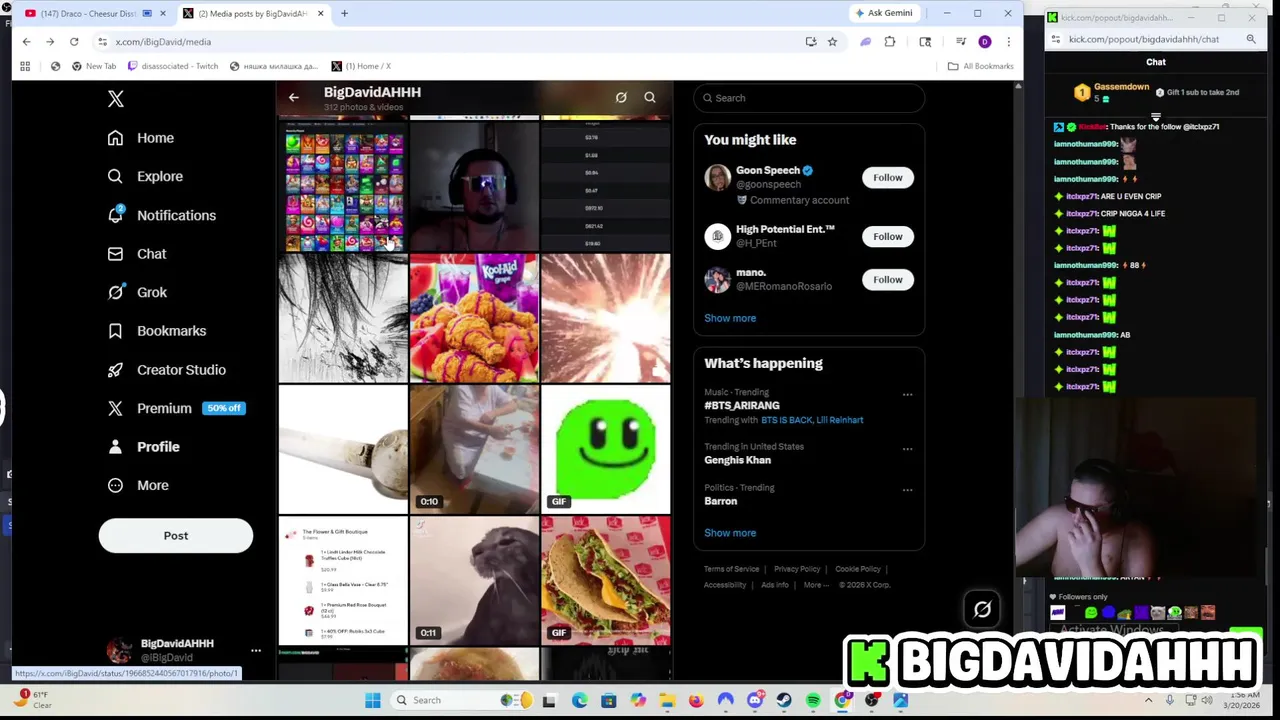Click Windows Start button

pos(373,700)
